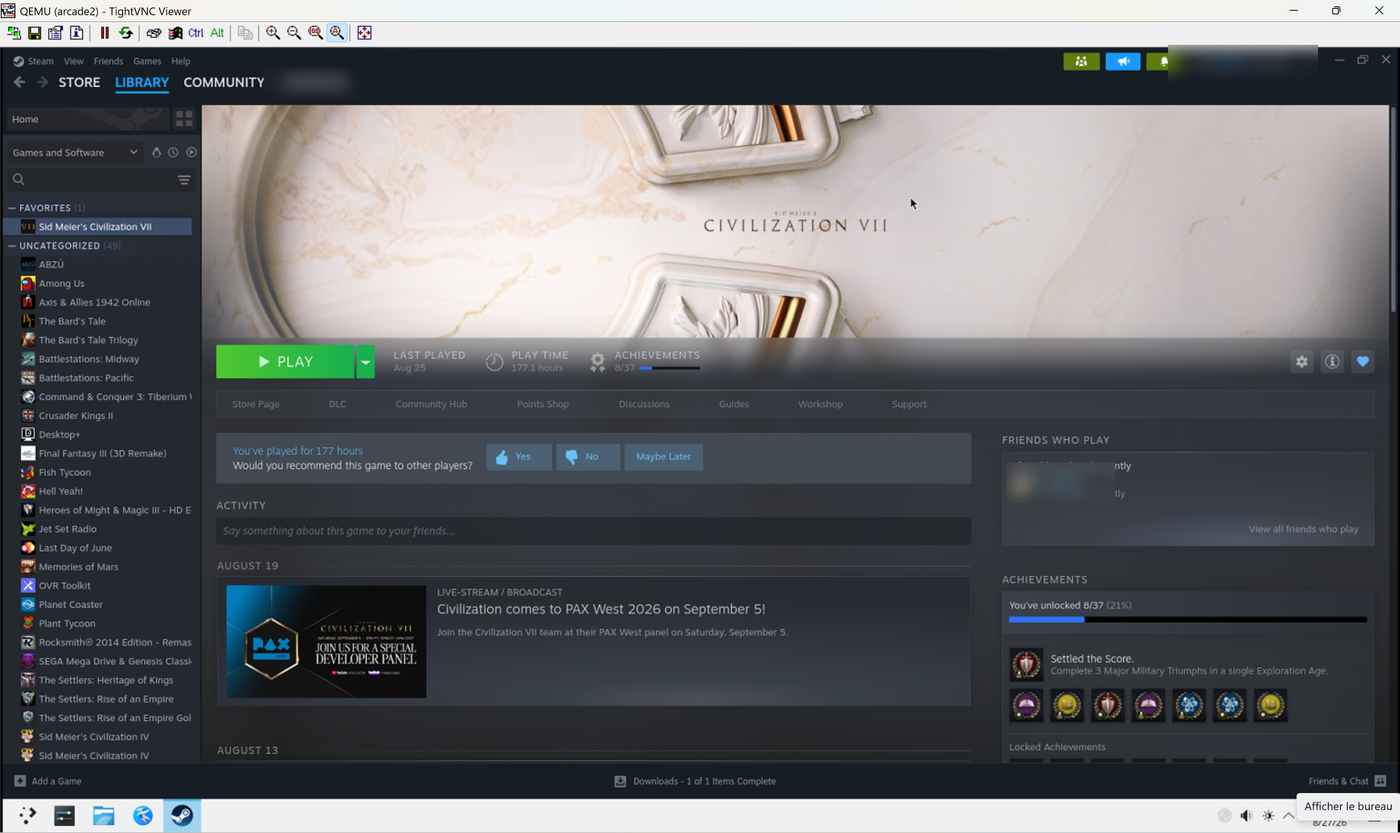Image resolution: width=1400 pixels, height=833 pixels.
Task: Open the Friends menu
Action: (x=108, y=61)
